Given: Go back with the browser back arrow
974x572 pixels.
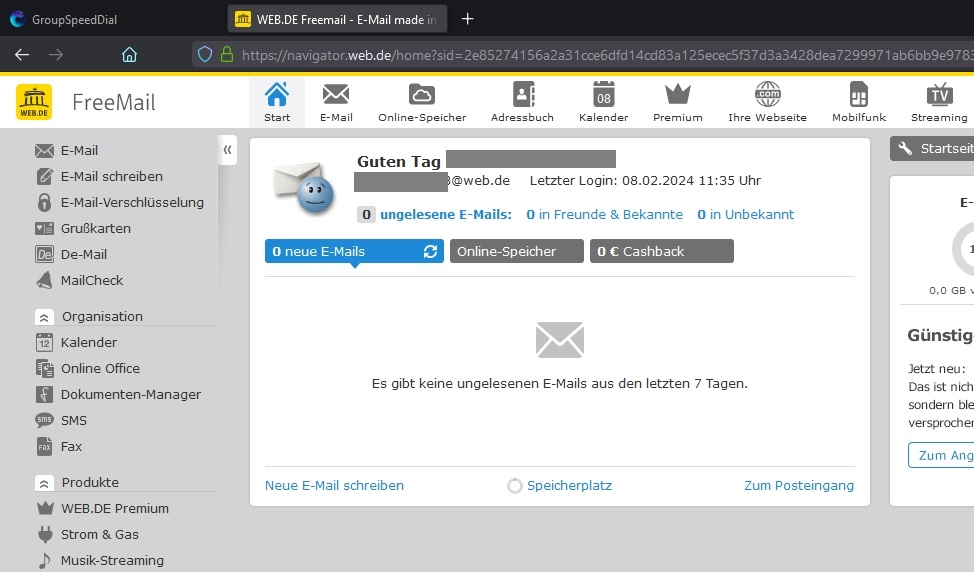Looking at the screenshot, I should 22,55.
